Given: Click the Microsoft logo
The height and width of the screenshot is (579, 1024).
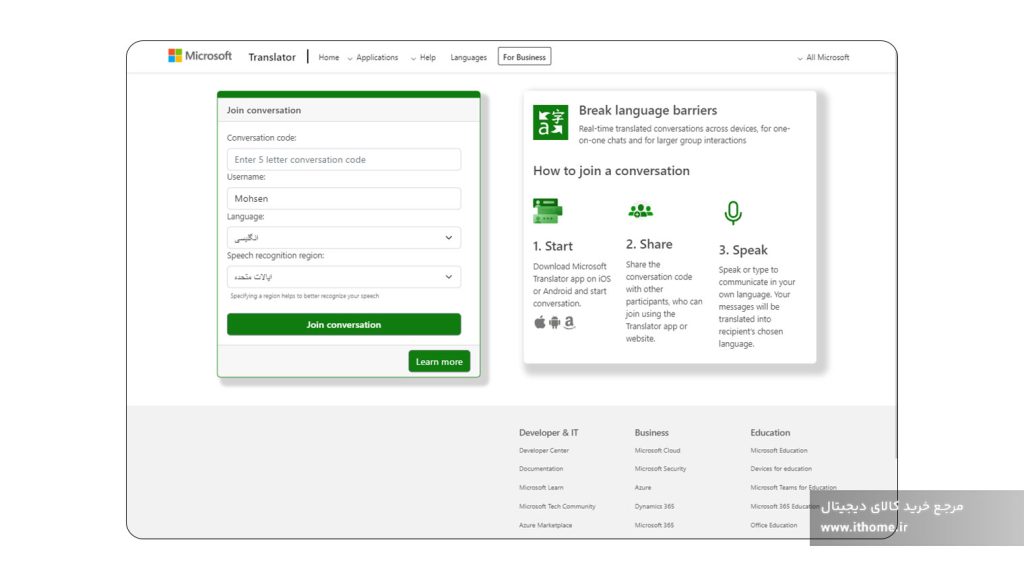Looking at the screenshot, I should coord(200,56).
